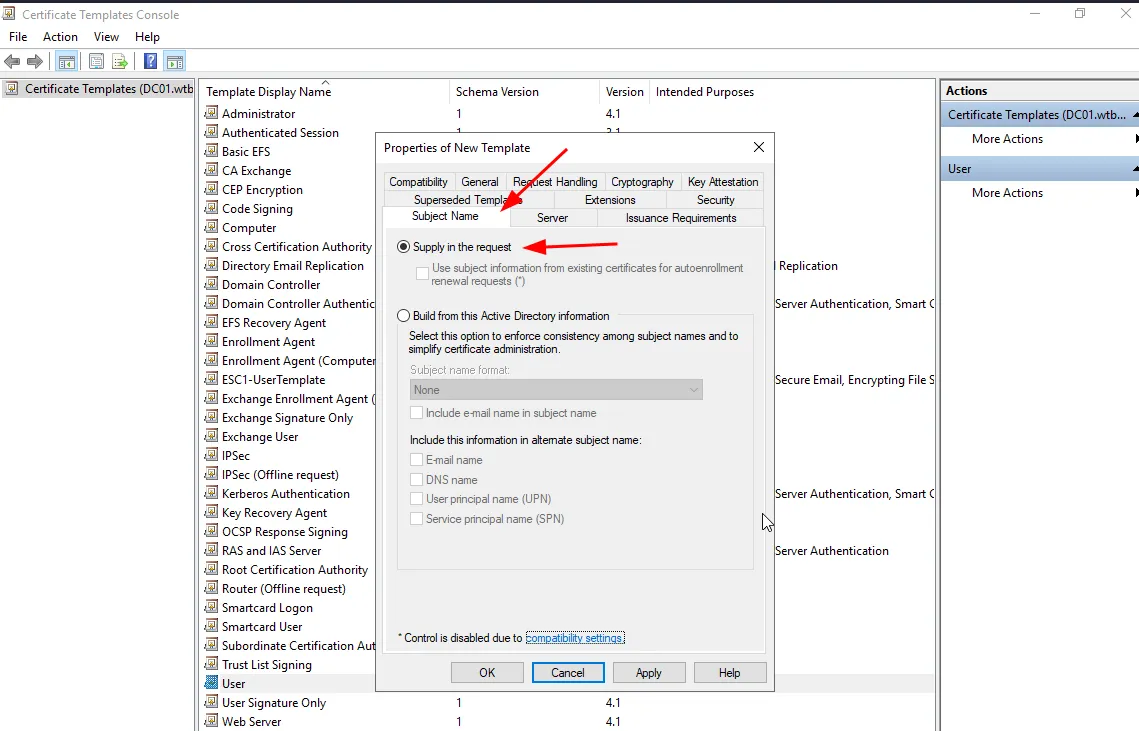
Task: Open the Action menu
Action: [60, 37]
